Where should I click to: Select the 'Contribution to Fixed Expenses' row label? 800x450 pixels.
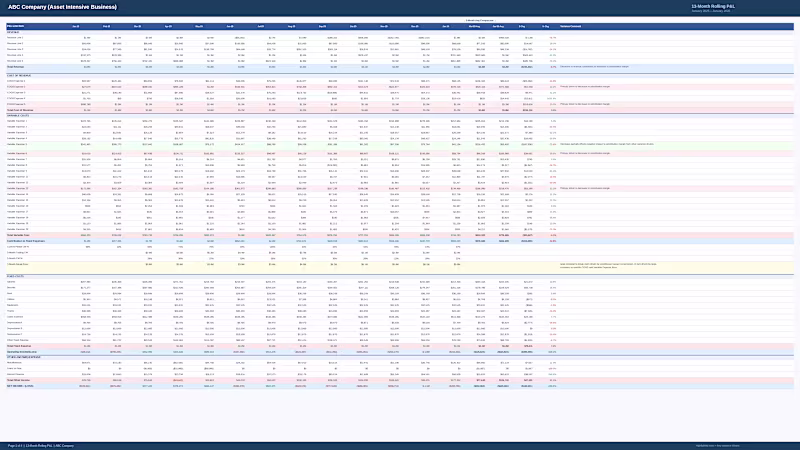[x=26, y=241]
